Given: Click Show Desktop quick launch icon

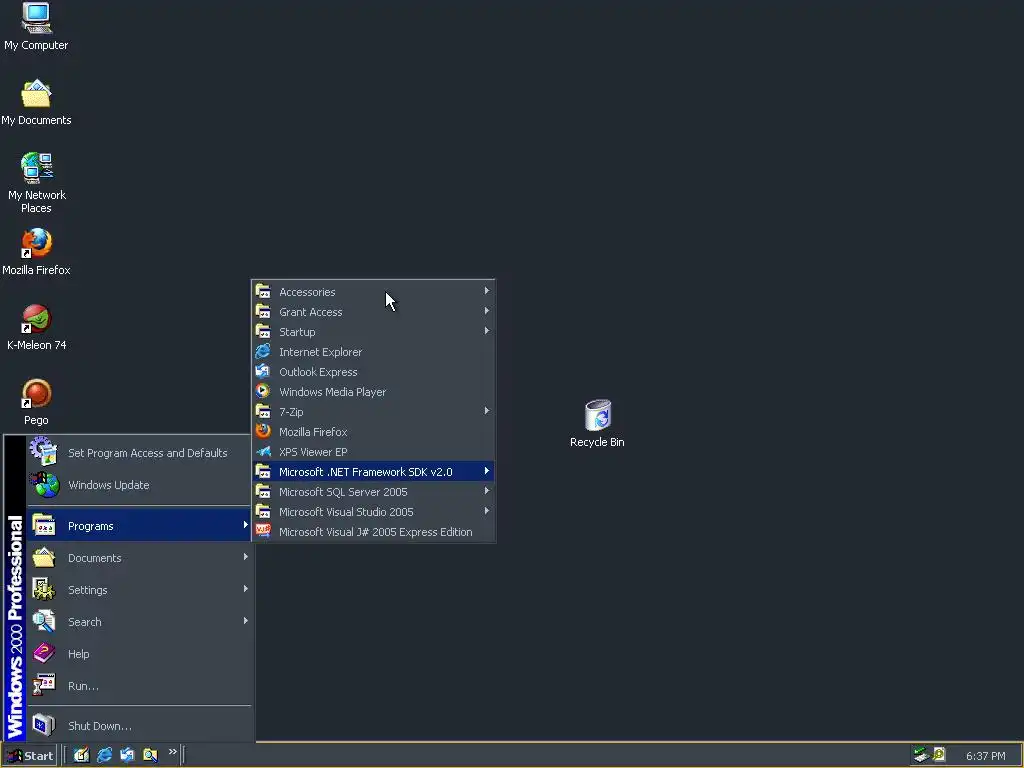Looking at the screenshot, I should 82,755.
